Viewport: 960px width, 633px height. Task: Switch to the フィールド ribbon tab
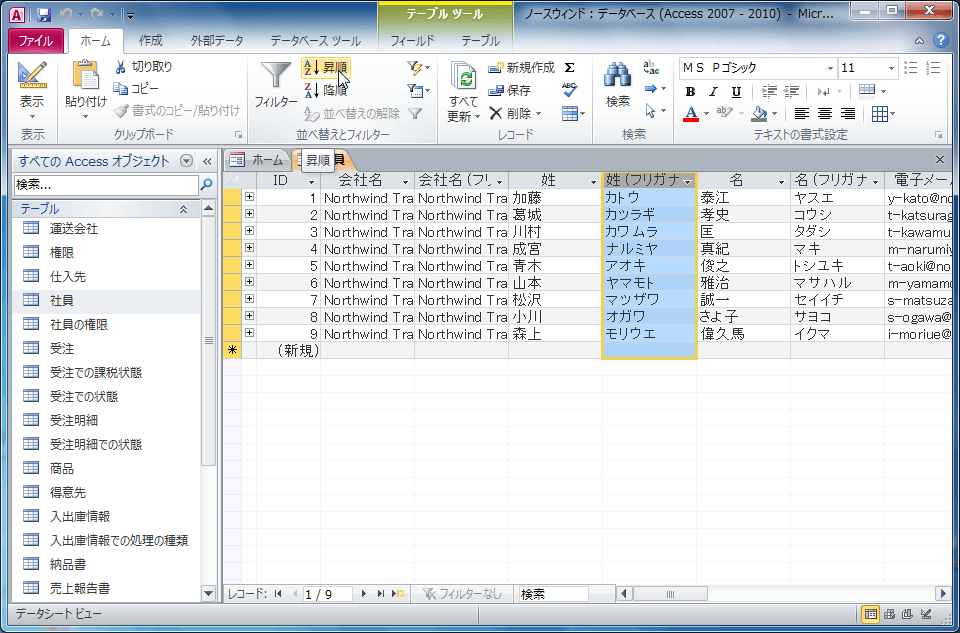pyautogui.click(x=412, y=40)
